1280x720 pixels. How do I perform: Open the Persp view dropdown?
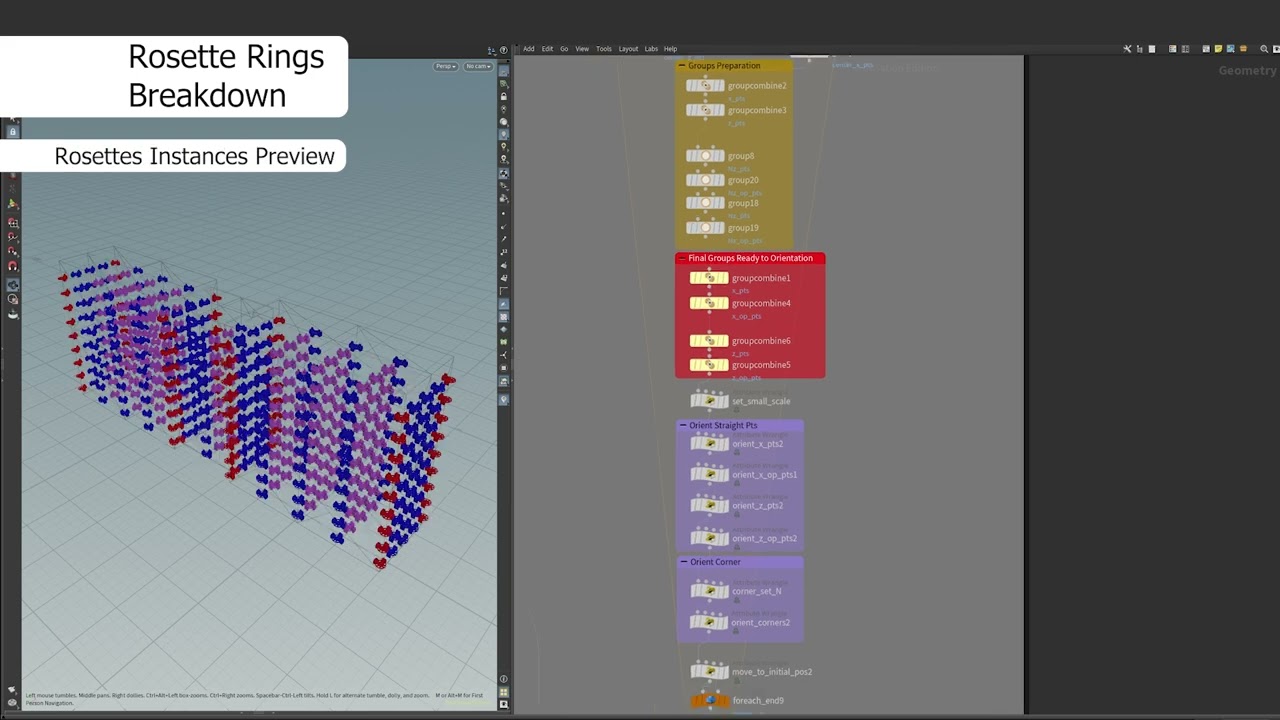pos(444,66)
